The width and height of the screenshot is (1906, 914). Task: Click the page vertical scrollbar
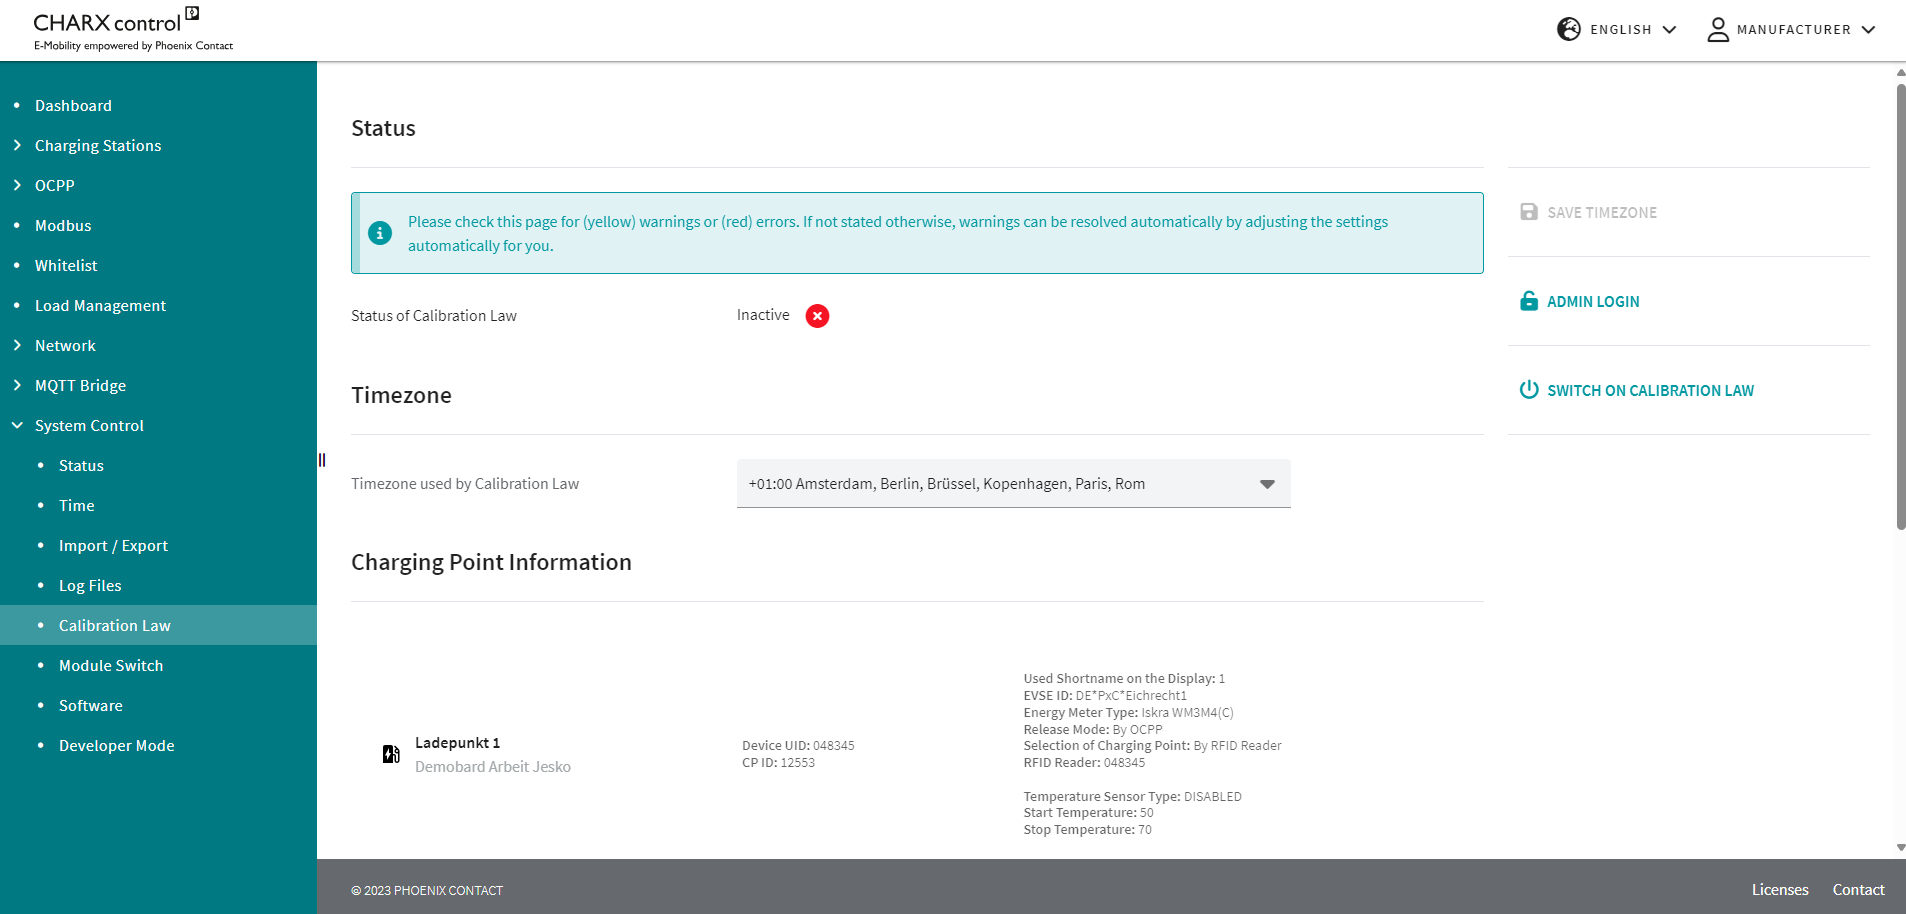(x=1900, y=300)
